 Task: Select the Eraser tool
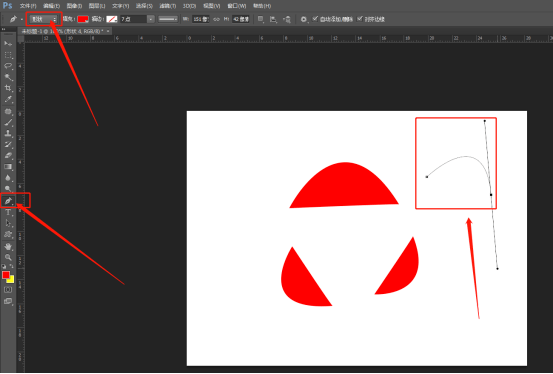tap(8, 156)
